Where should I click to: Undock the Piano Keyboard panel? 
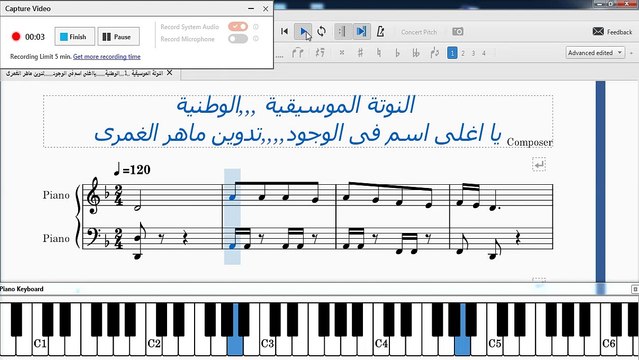635,289
